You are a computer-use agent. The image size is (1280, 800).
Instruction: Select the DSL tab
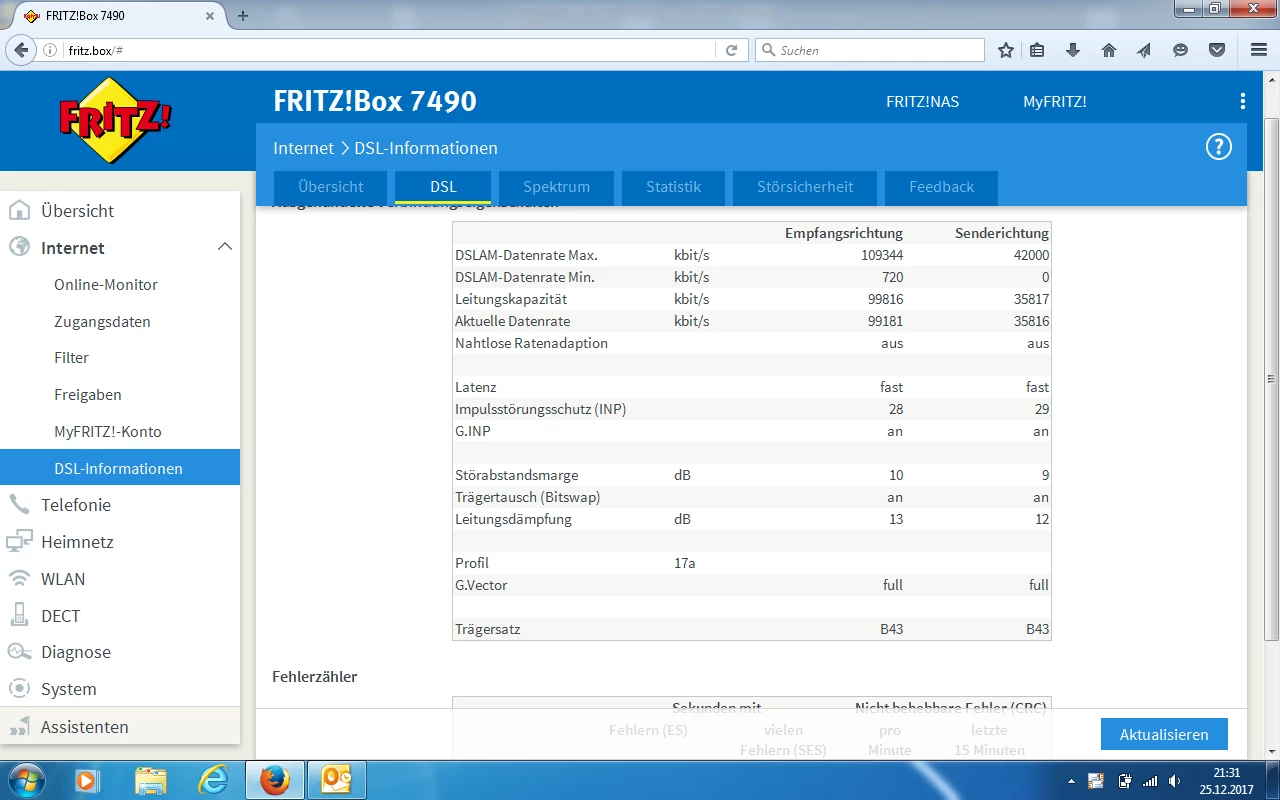point(443,187)
